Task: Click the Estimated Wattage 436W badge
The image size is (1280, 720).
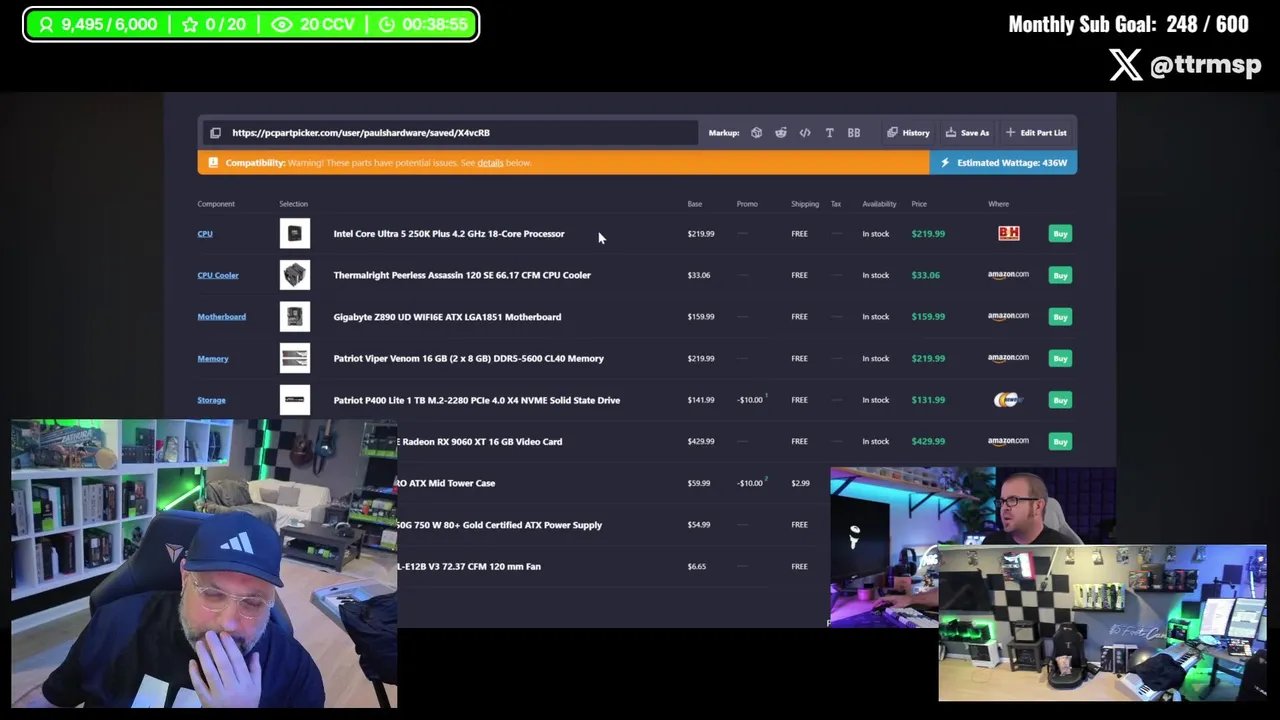Action: (1003, 163)
